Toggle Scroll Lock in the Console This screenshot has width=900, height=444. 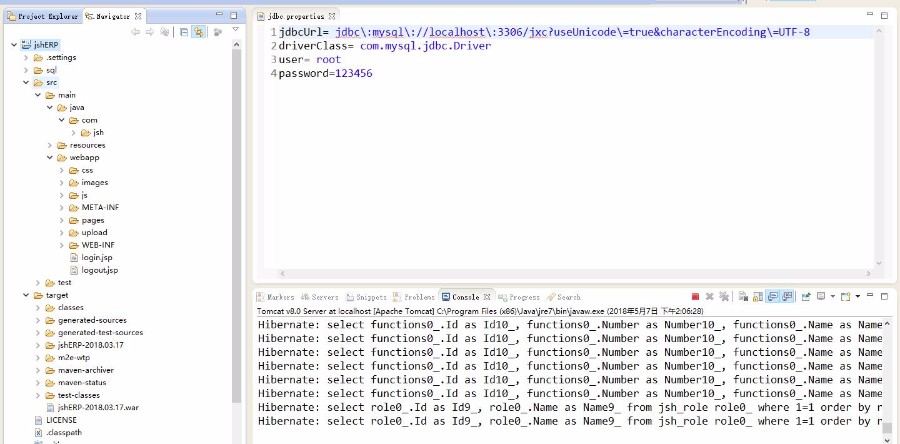(758, 297)
